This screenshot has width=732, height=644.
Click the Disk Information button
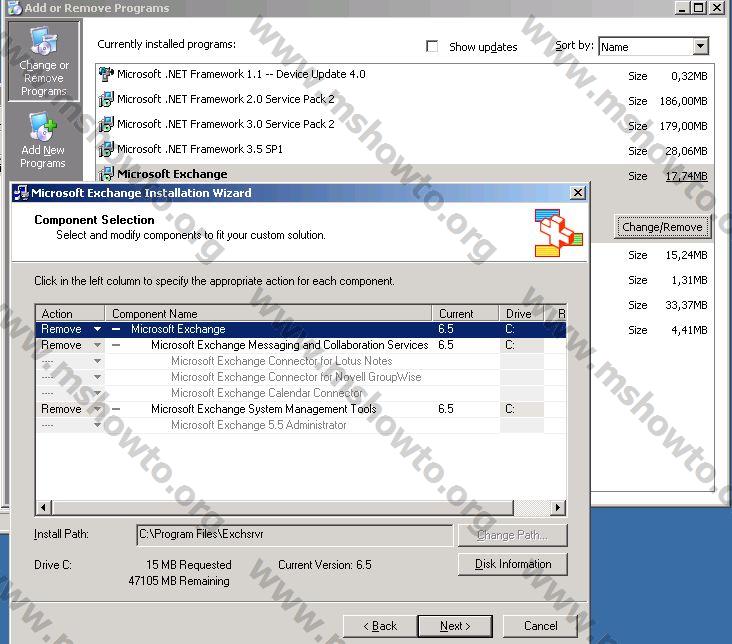coord(513,564)
